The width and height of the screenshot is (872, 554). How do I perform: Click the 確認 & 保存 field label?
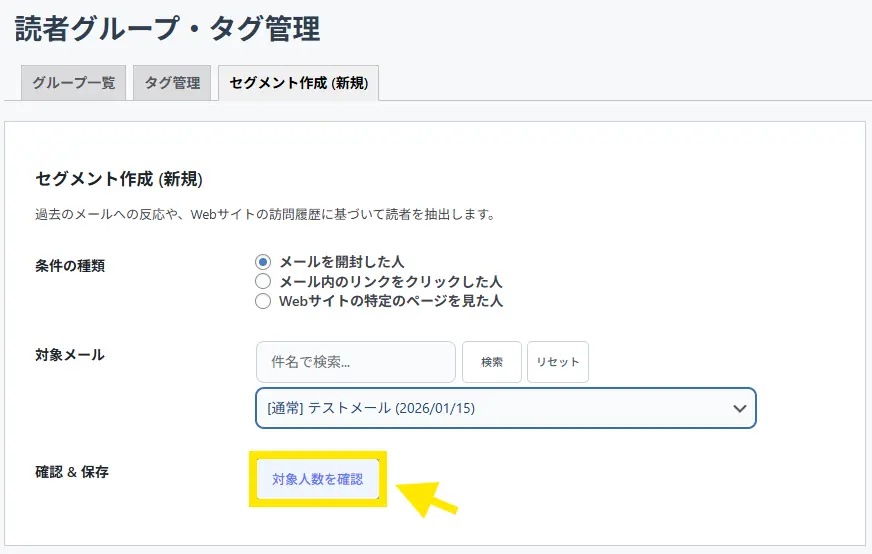tap(72, 471)
